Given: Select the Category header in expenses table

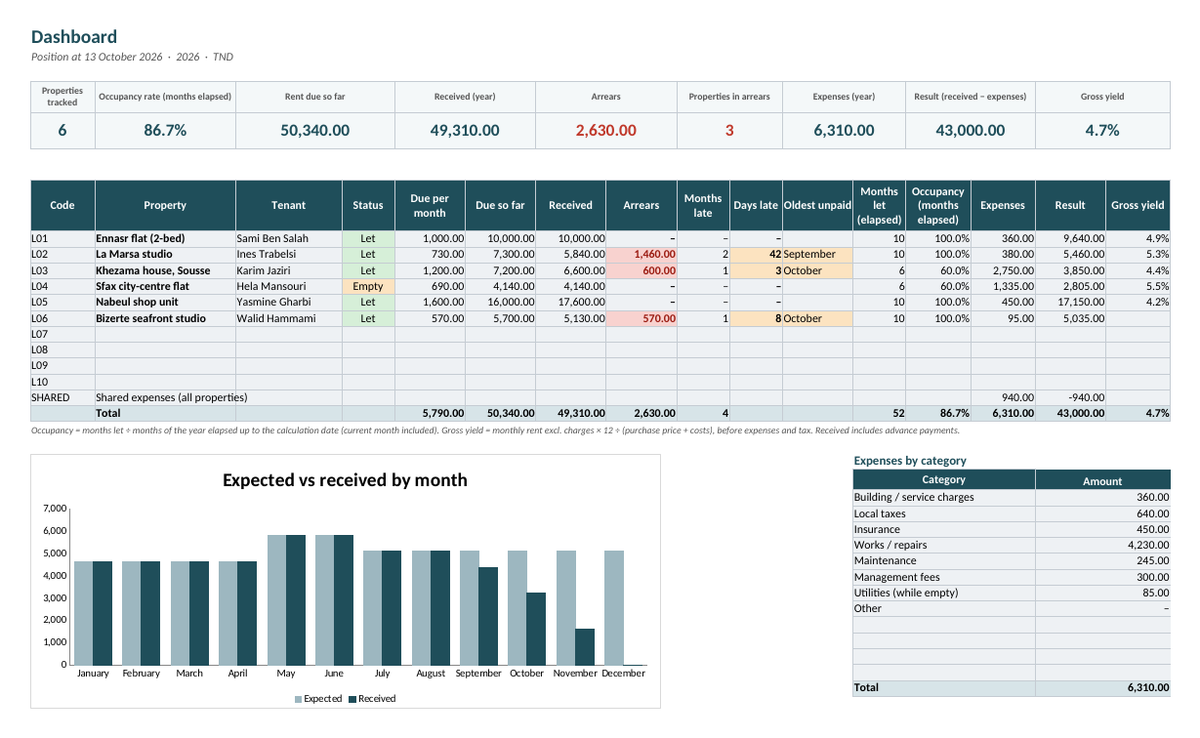Looking at the screenshot, I should [943, 480].
